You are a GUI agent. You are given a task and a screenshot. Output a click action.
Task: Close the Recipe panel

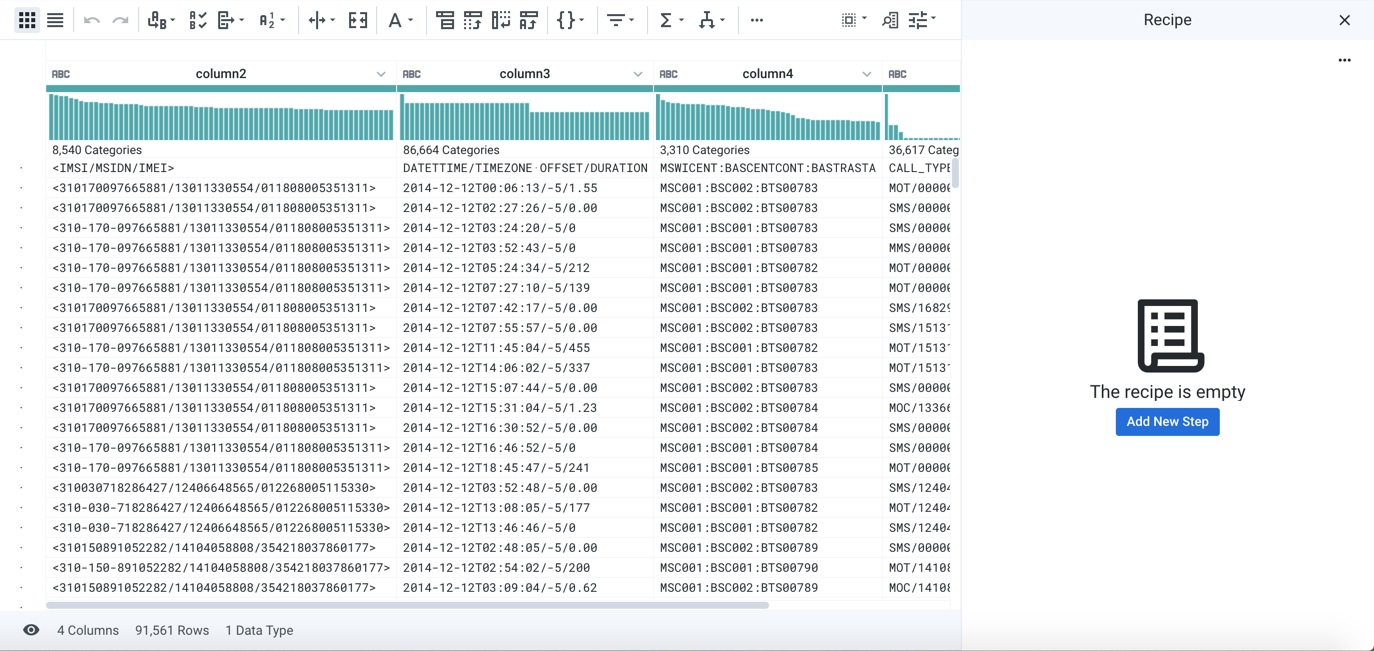(x=1345, y=20)
